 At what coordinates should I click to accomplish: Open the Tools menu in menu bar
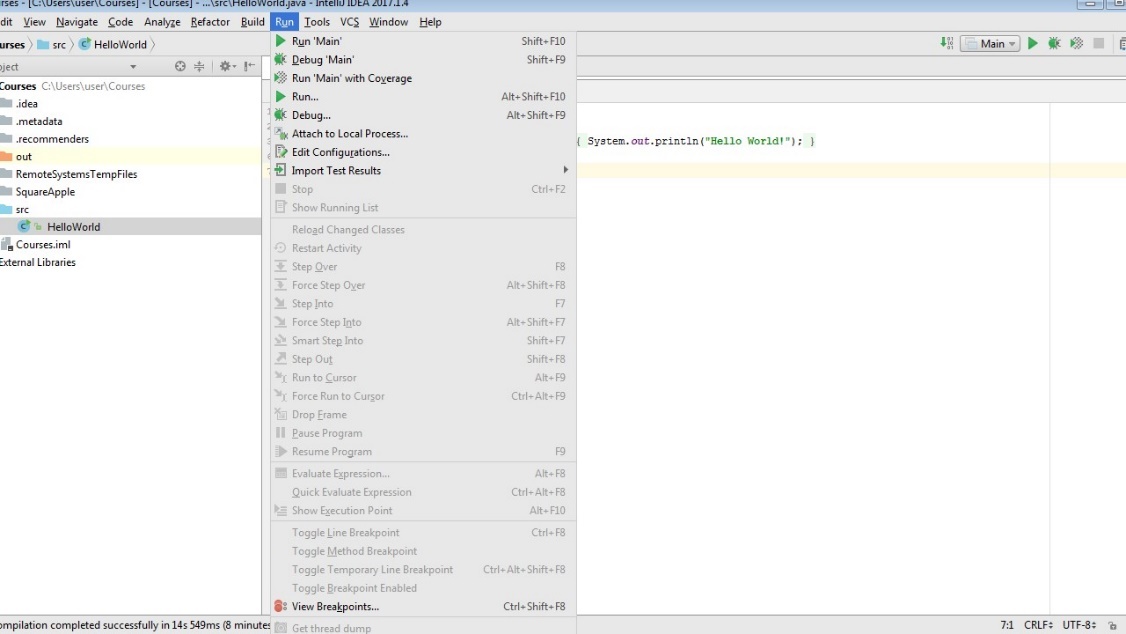317,22
